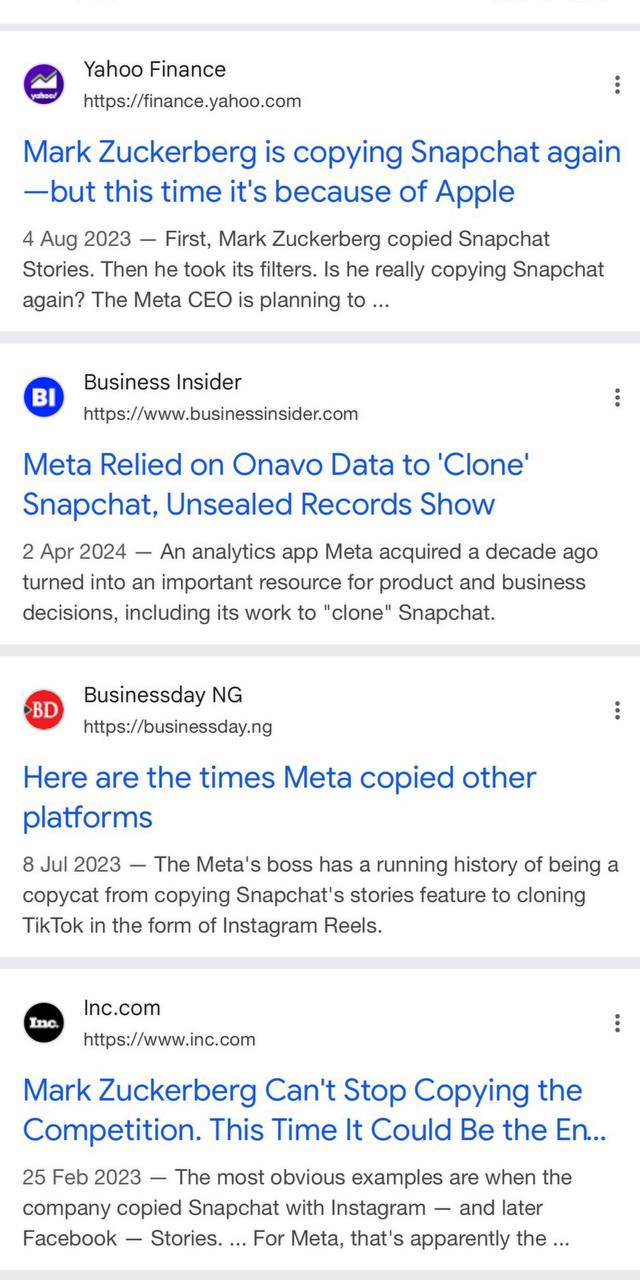Click the Inc.com black circular logo
Screen dimensions: 640x1280
click(x=44, y=1023)
